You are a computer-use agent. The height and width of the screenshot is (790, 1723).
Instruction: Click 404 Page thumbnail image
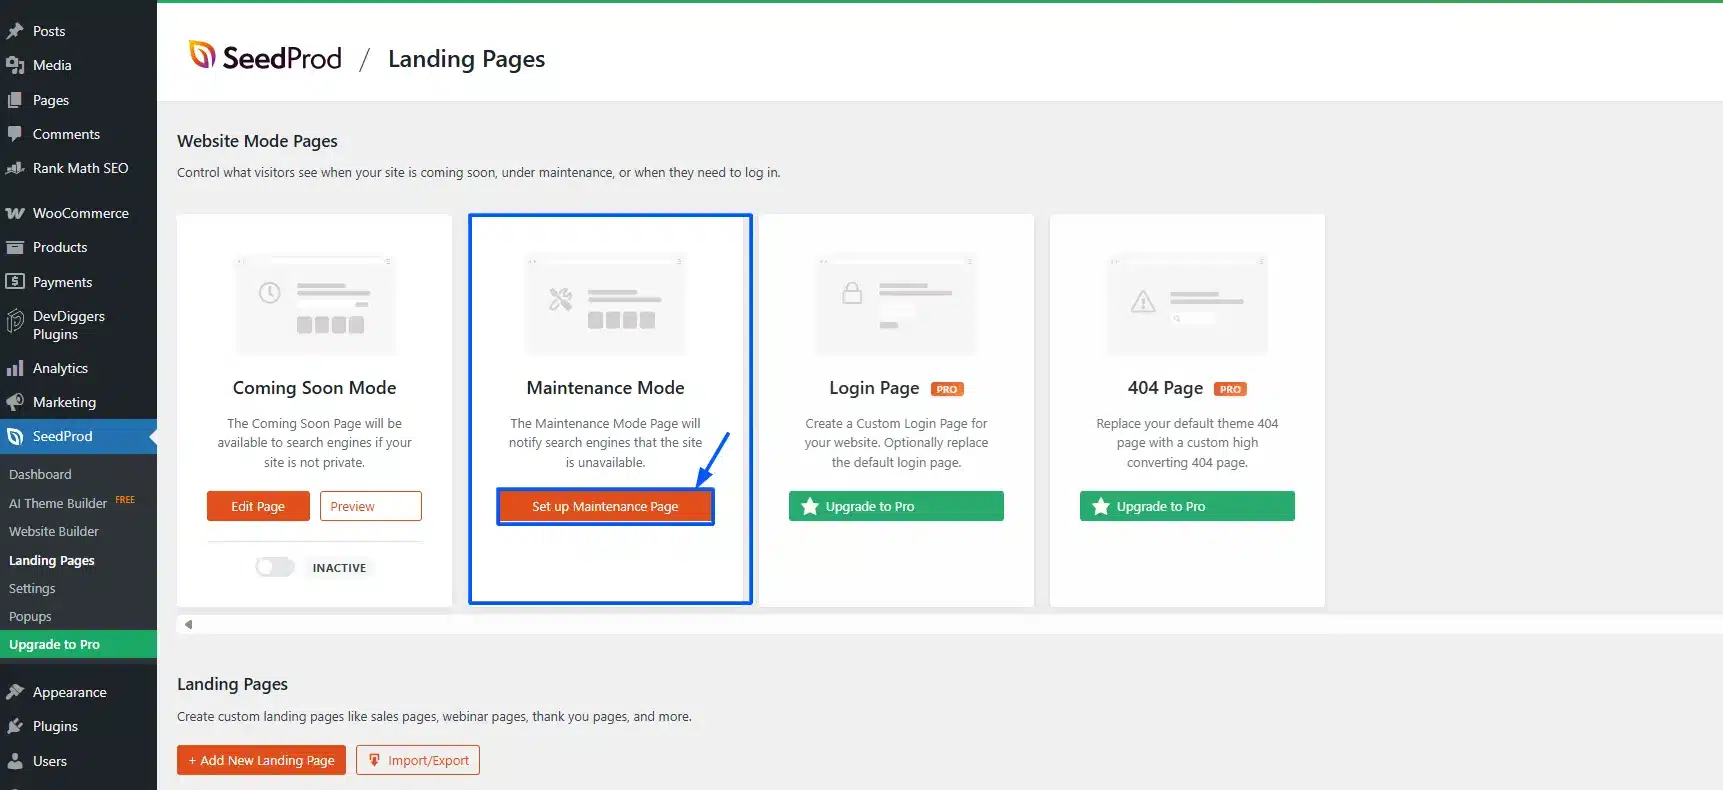(x=1187, y=304)
